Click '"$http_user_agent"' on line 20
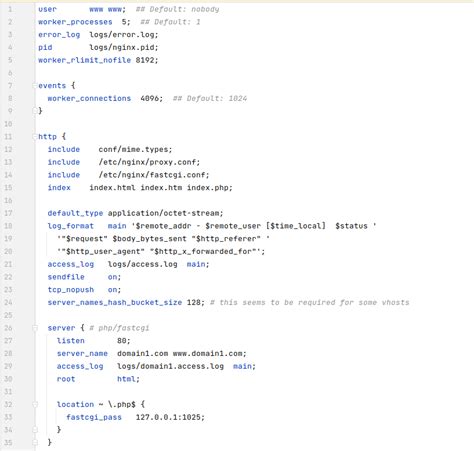Screen dimensions: 474x451 [103, 252]
